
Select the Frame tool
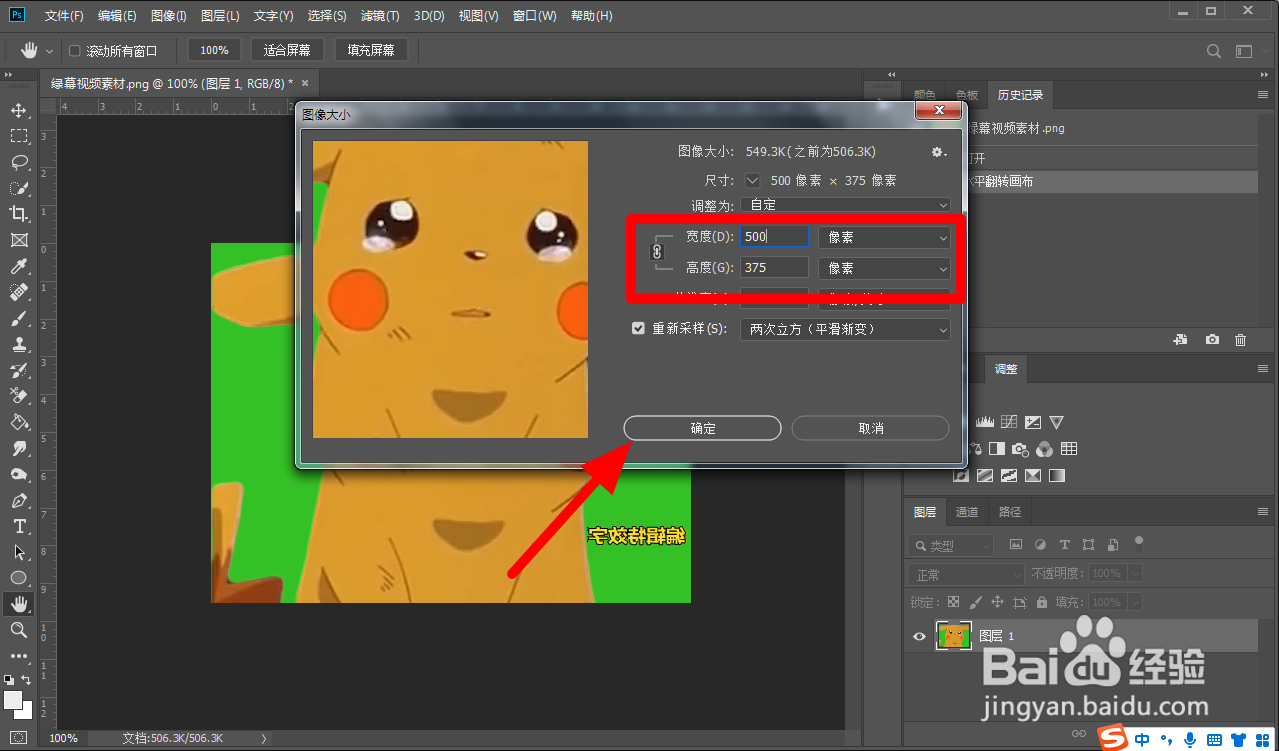(18, 240)
